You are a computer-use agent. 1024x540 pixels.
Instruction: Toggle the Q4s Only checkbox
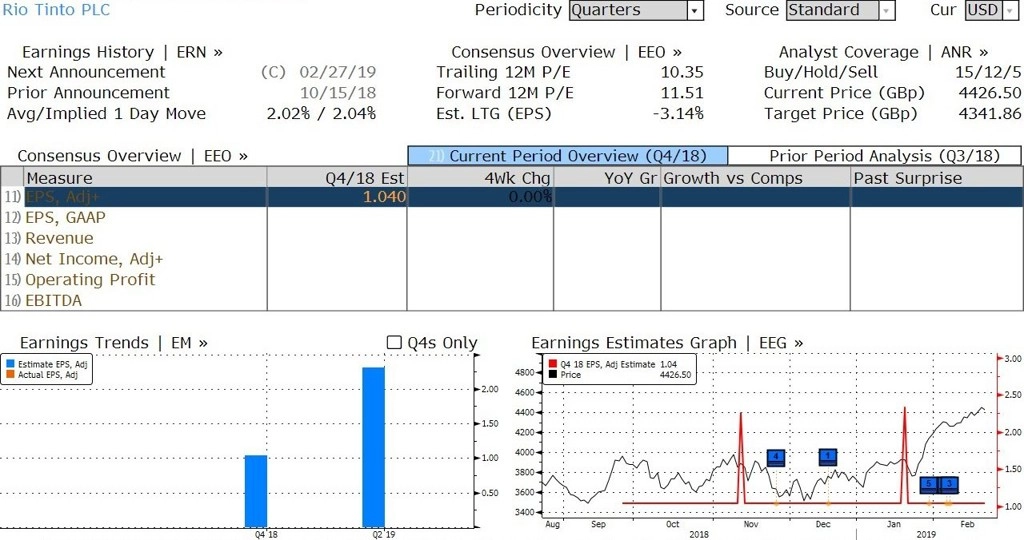pyautogui.click(x=394, y=342)
